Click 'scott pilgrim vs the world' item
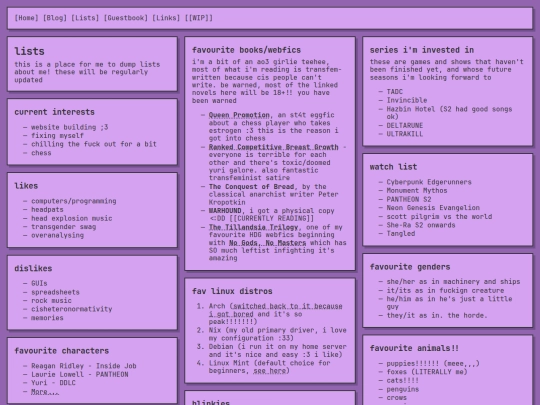This screenshot has width=540, height=405. click(439, 217)
